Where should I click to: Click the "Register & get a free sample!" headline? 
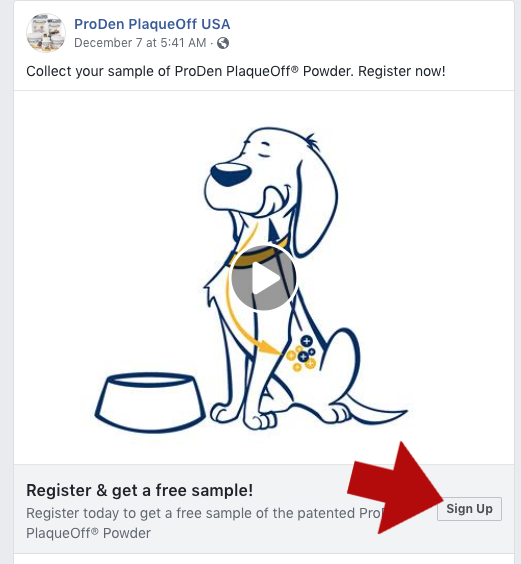coord(140,490)
